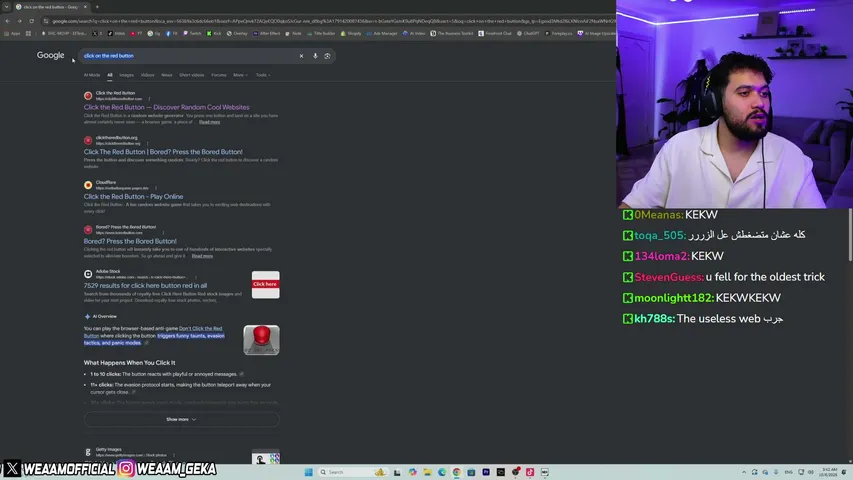853x480 pixels.
Task: Start voice search with microphone icon
Action: [x=315, y=56]
